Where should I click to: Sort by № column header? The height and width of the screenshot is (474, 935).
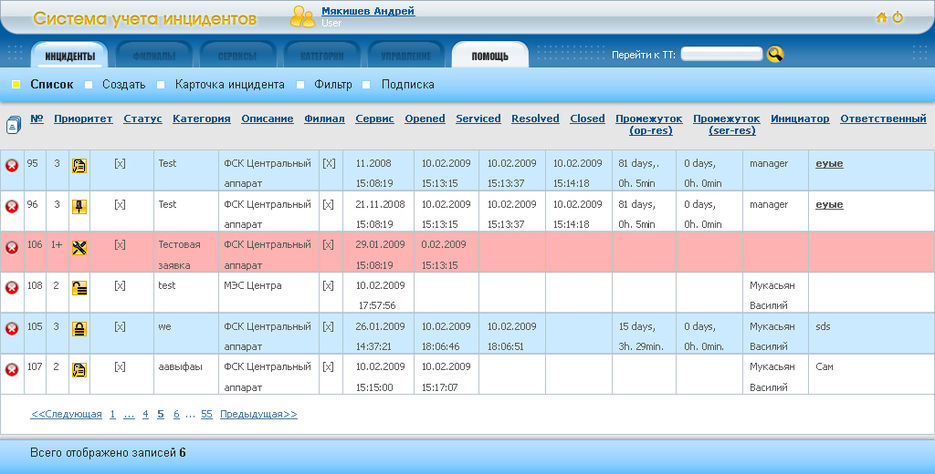[37, 118]
